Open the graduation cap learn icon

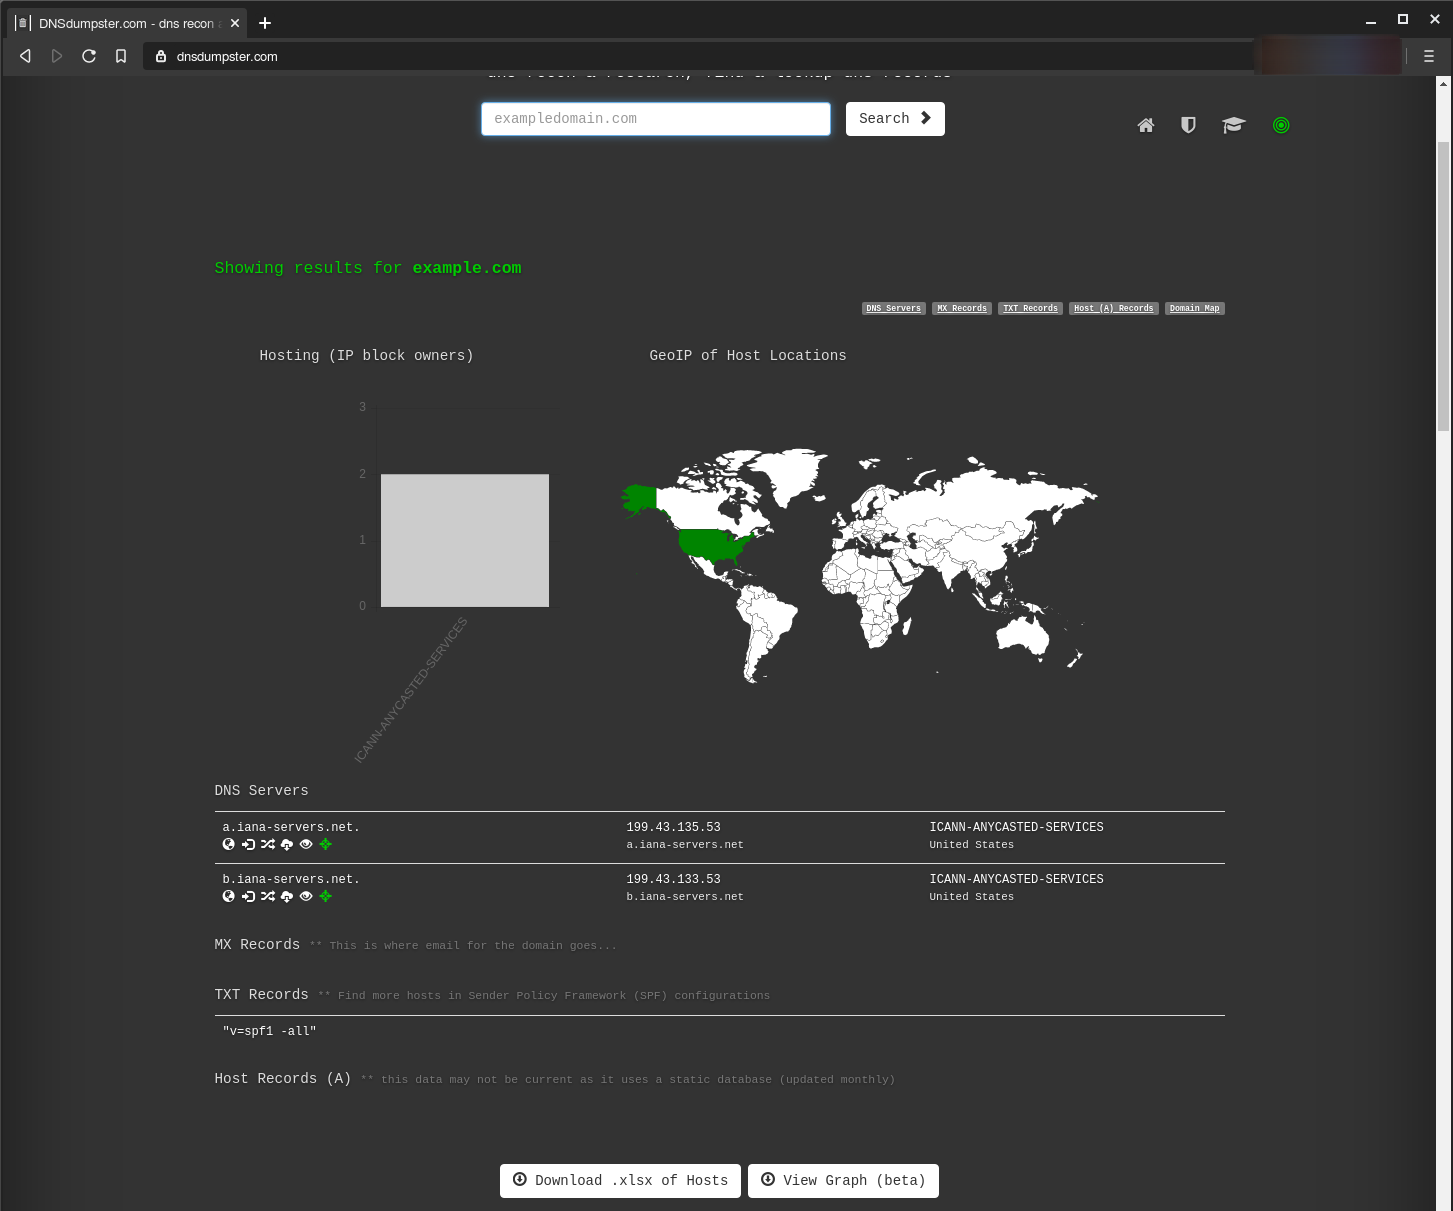(x=1233, y=125)
